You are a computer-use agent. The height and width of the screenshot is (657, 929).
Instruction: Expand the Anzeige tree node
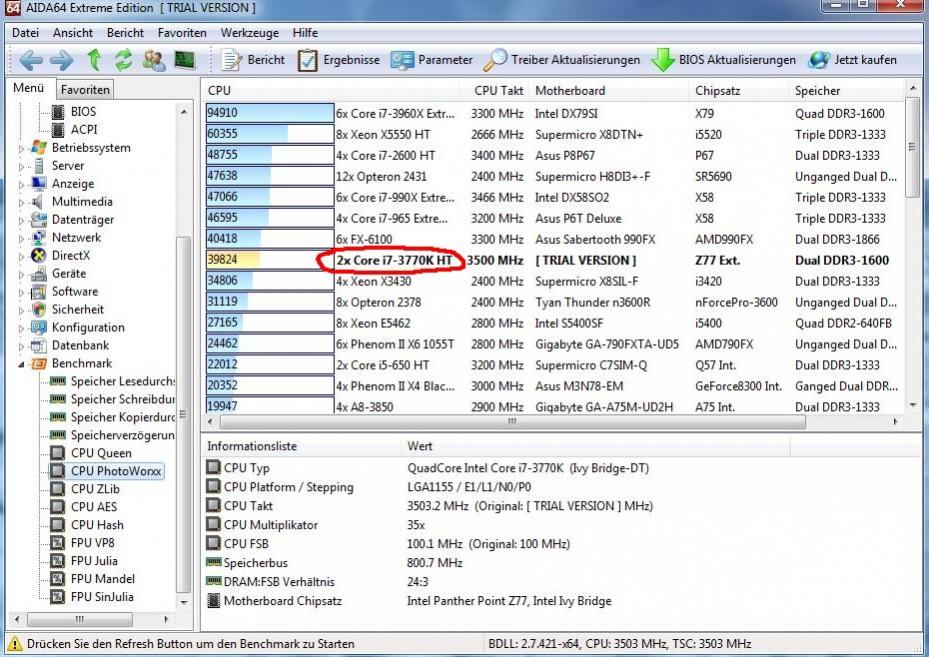click(21, 185)
